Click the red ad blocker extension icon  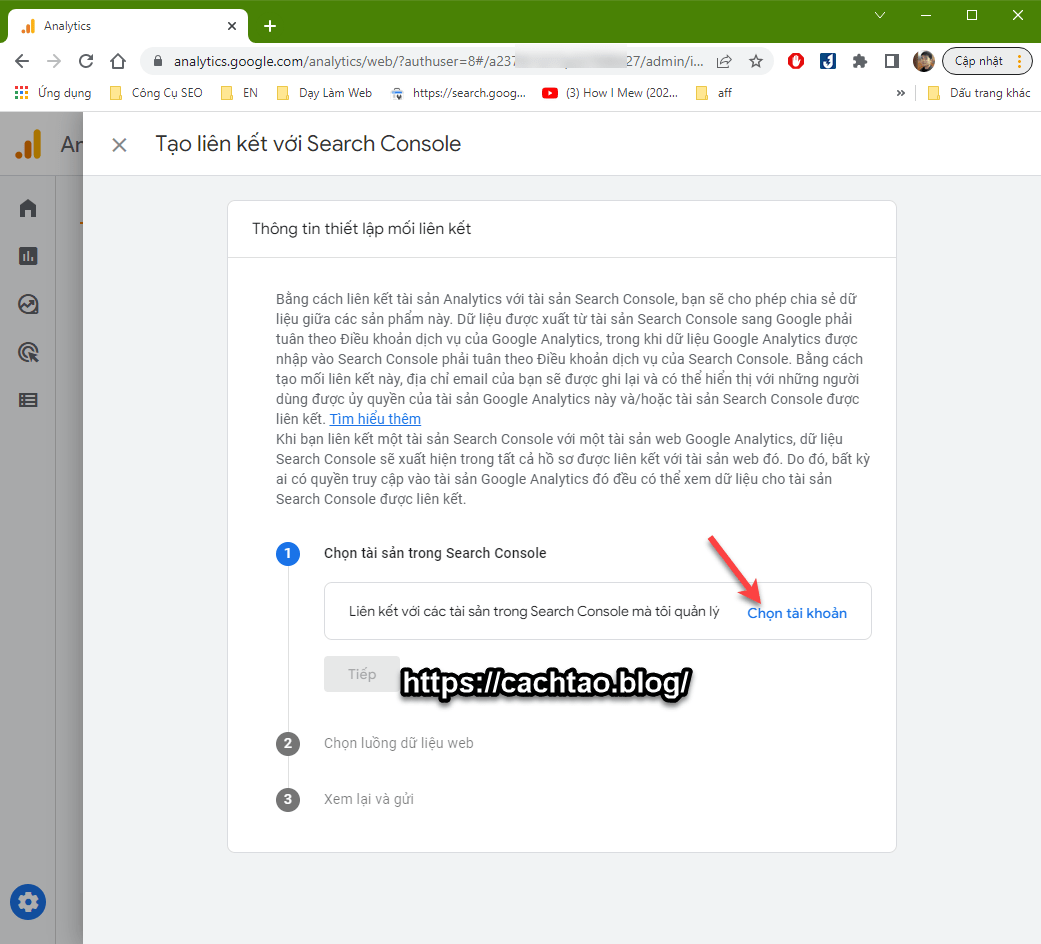[x=795, y=61]
